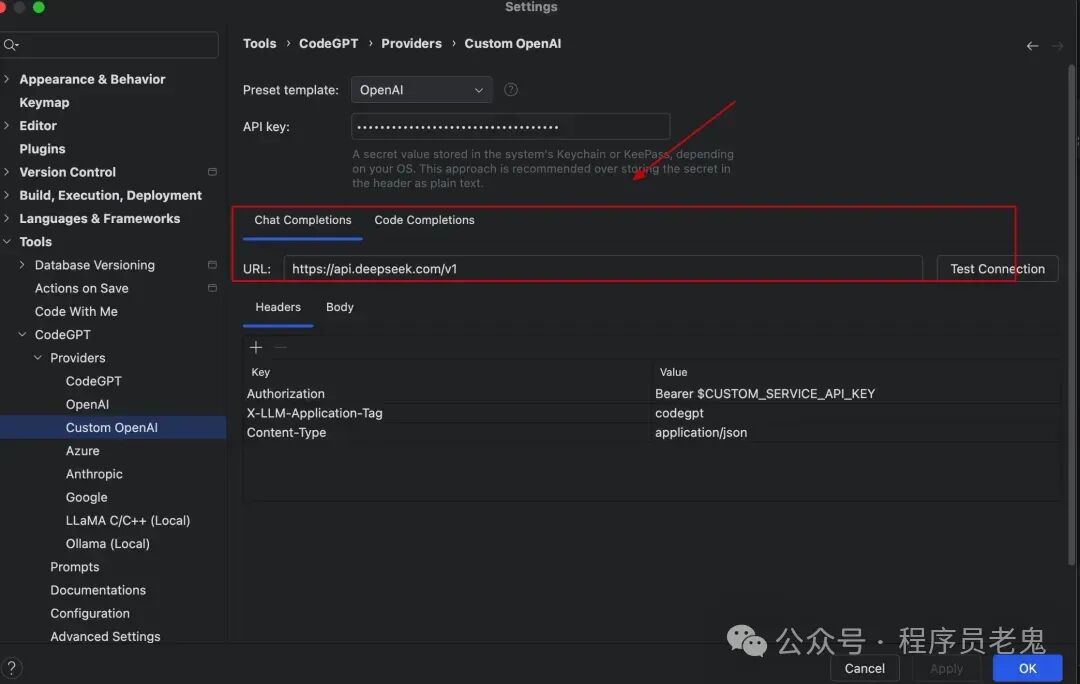Collapse the Providers node

pyautogui.click(x=38, y=358)
